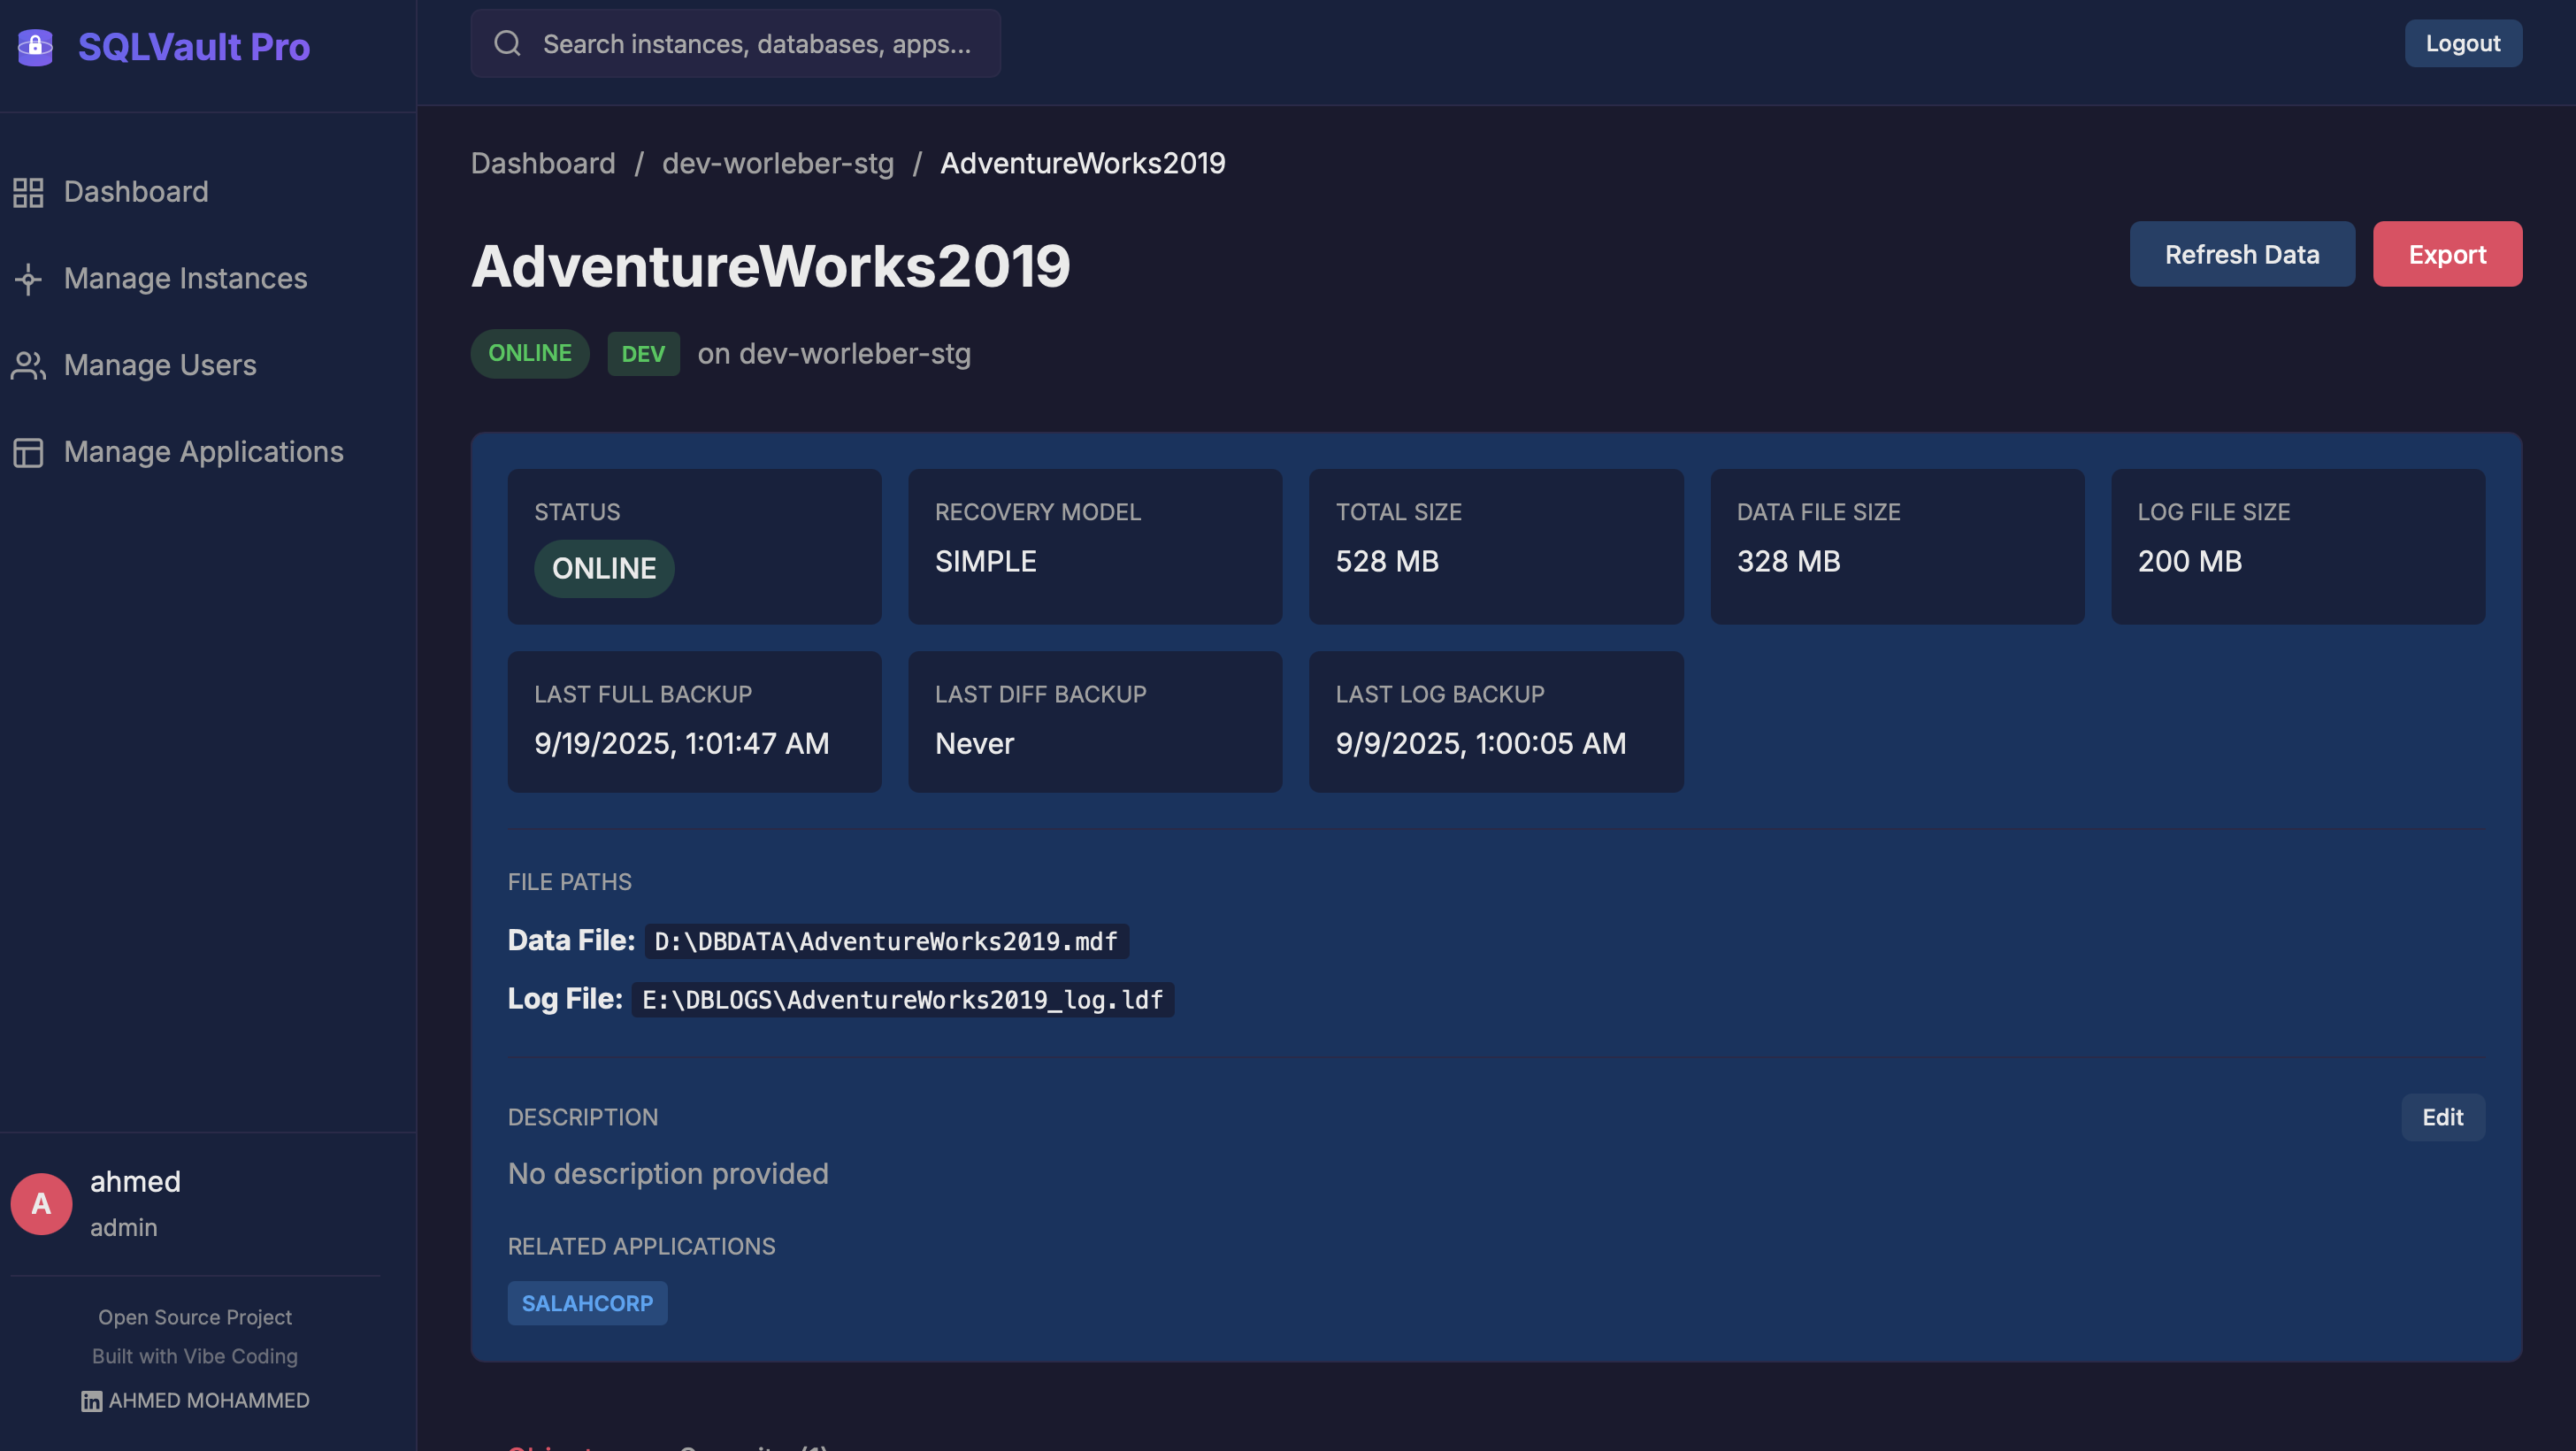Click the Dashboard grid icon in sidebar
The image size is (2576, 1451).
tap(28, 192)
